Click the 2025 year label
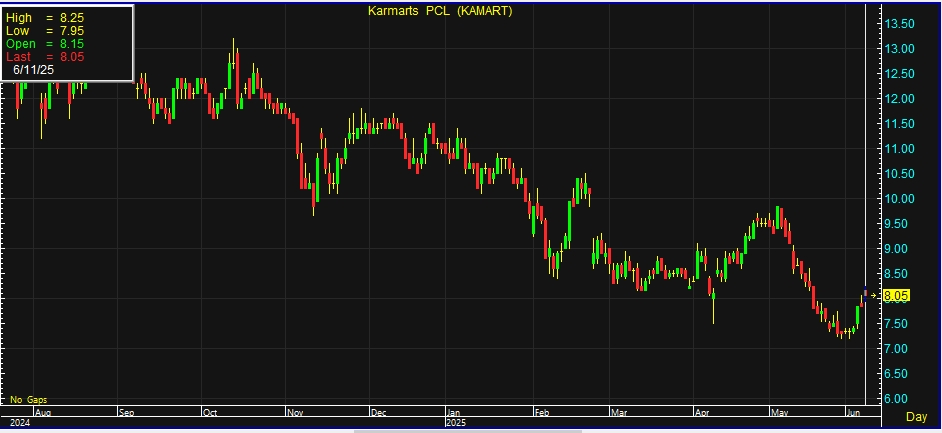Screen dimensions: 942x433 tap(457, 423)
